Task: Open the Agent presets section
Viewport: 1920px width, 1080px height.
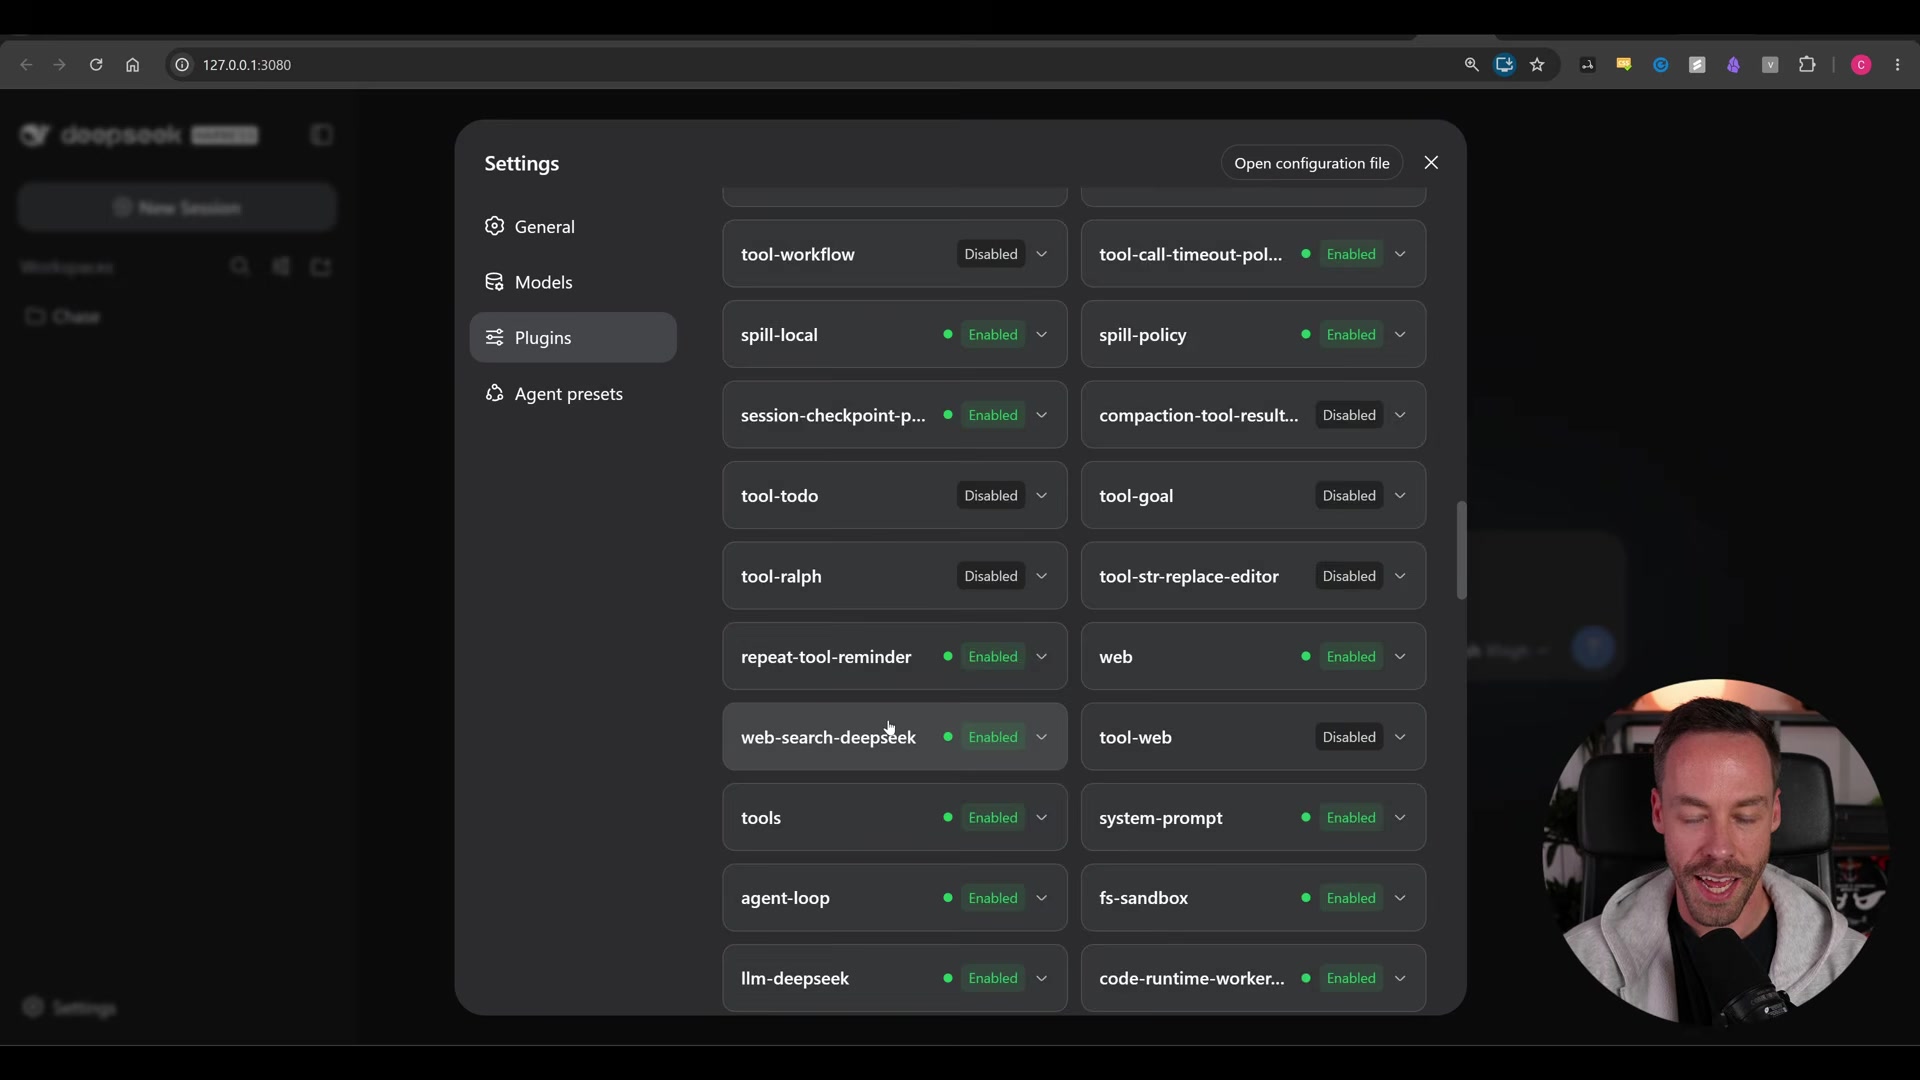Action: [x=573, y=394]
